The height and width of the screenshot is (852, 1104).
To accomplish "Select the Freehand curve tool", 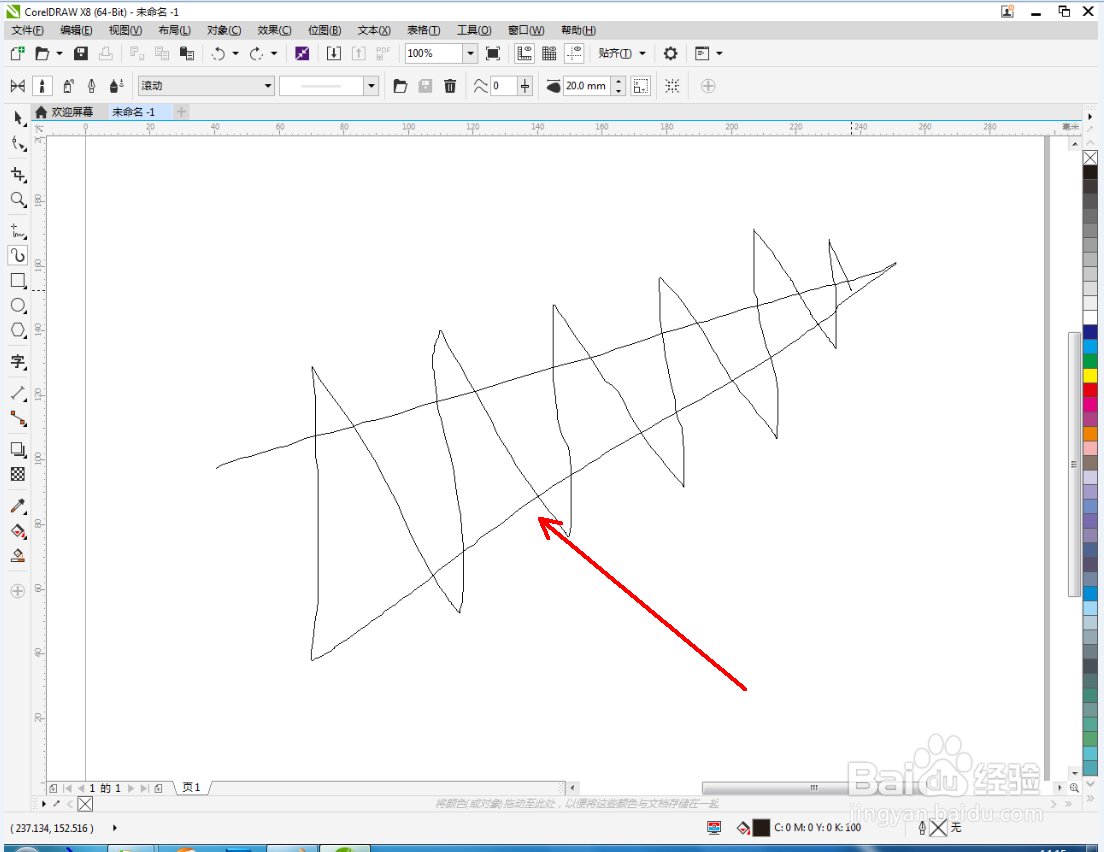I will coord(18,230).
